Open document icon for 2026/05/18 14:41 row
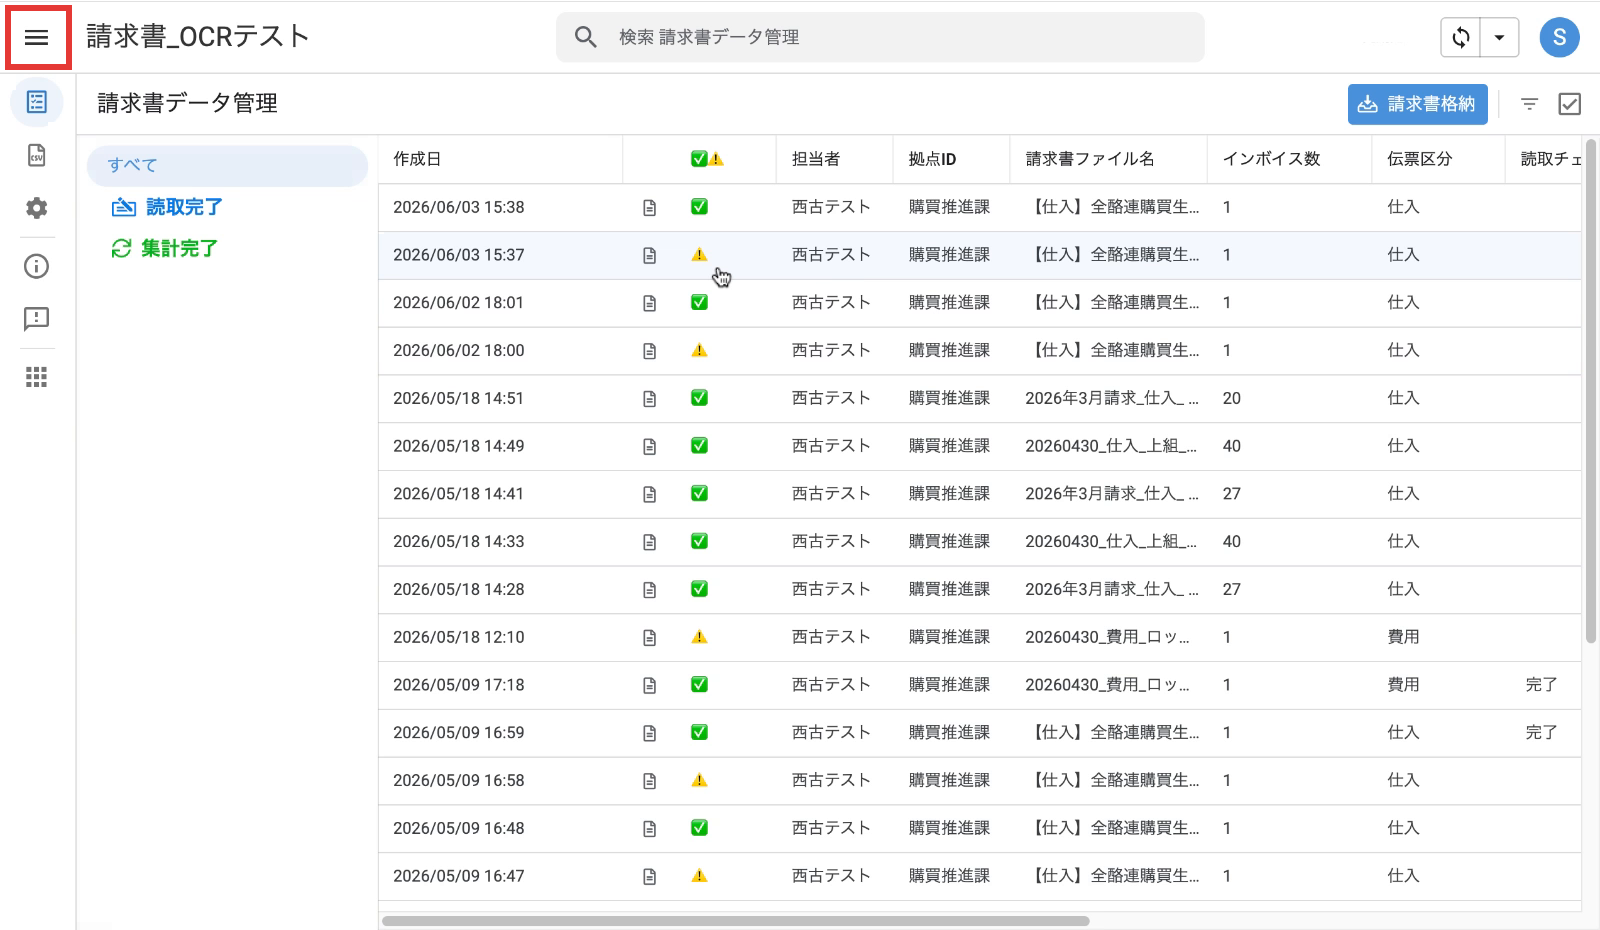The height and width of the screenshot is (930, 1600). [x=650, y=494]
